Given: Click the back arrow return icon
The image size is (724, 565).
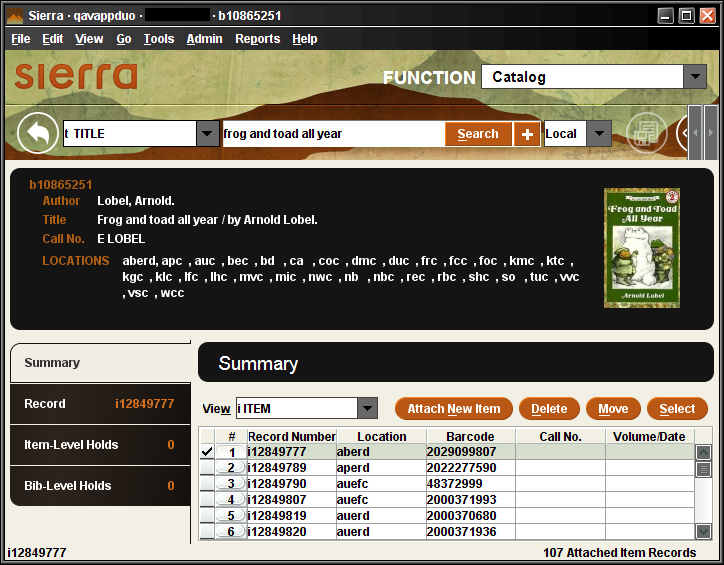Looking at the screenshot, I should click(37, 133).
